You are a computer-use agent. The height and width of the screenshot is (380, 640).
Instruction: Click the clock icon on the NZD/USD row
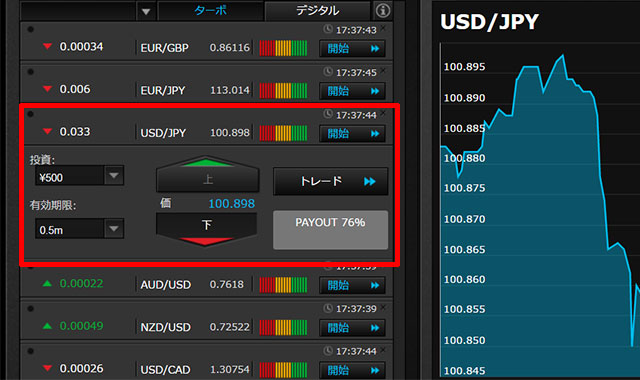(x=328, y=308)
